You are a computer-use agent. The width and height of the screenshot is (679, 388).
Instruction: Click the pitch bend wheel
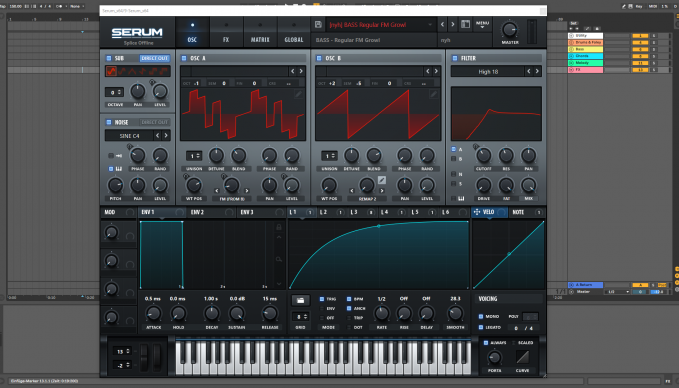tap(144, 357)
